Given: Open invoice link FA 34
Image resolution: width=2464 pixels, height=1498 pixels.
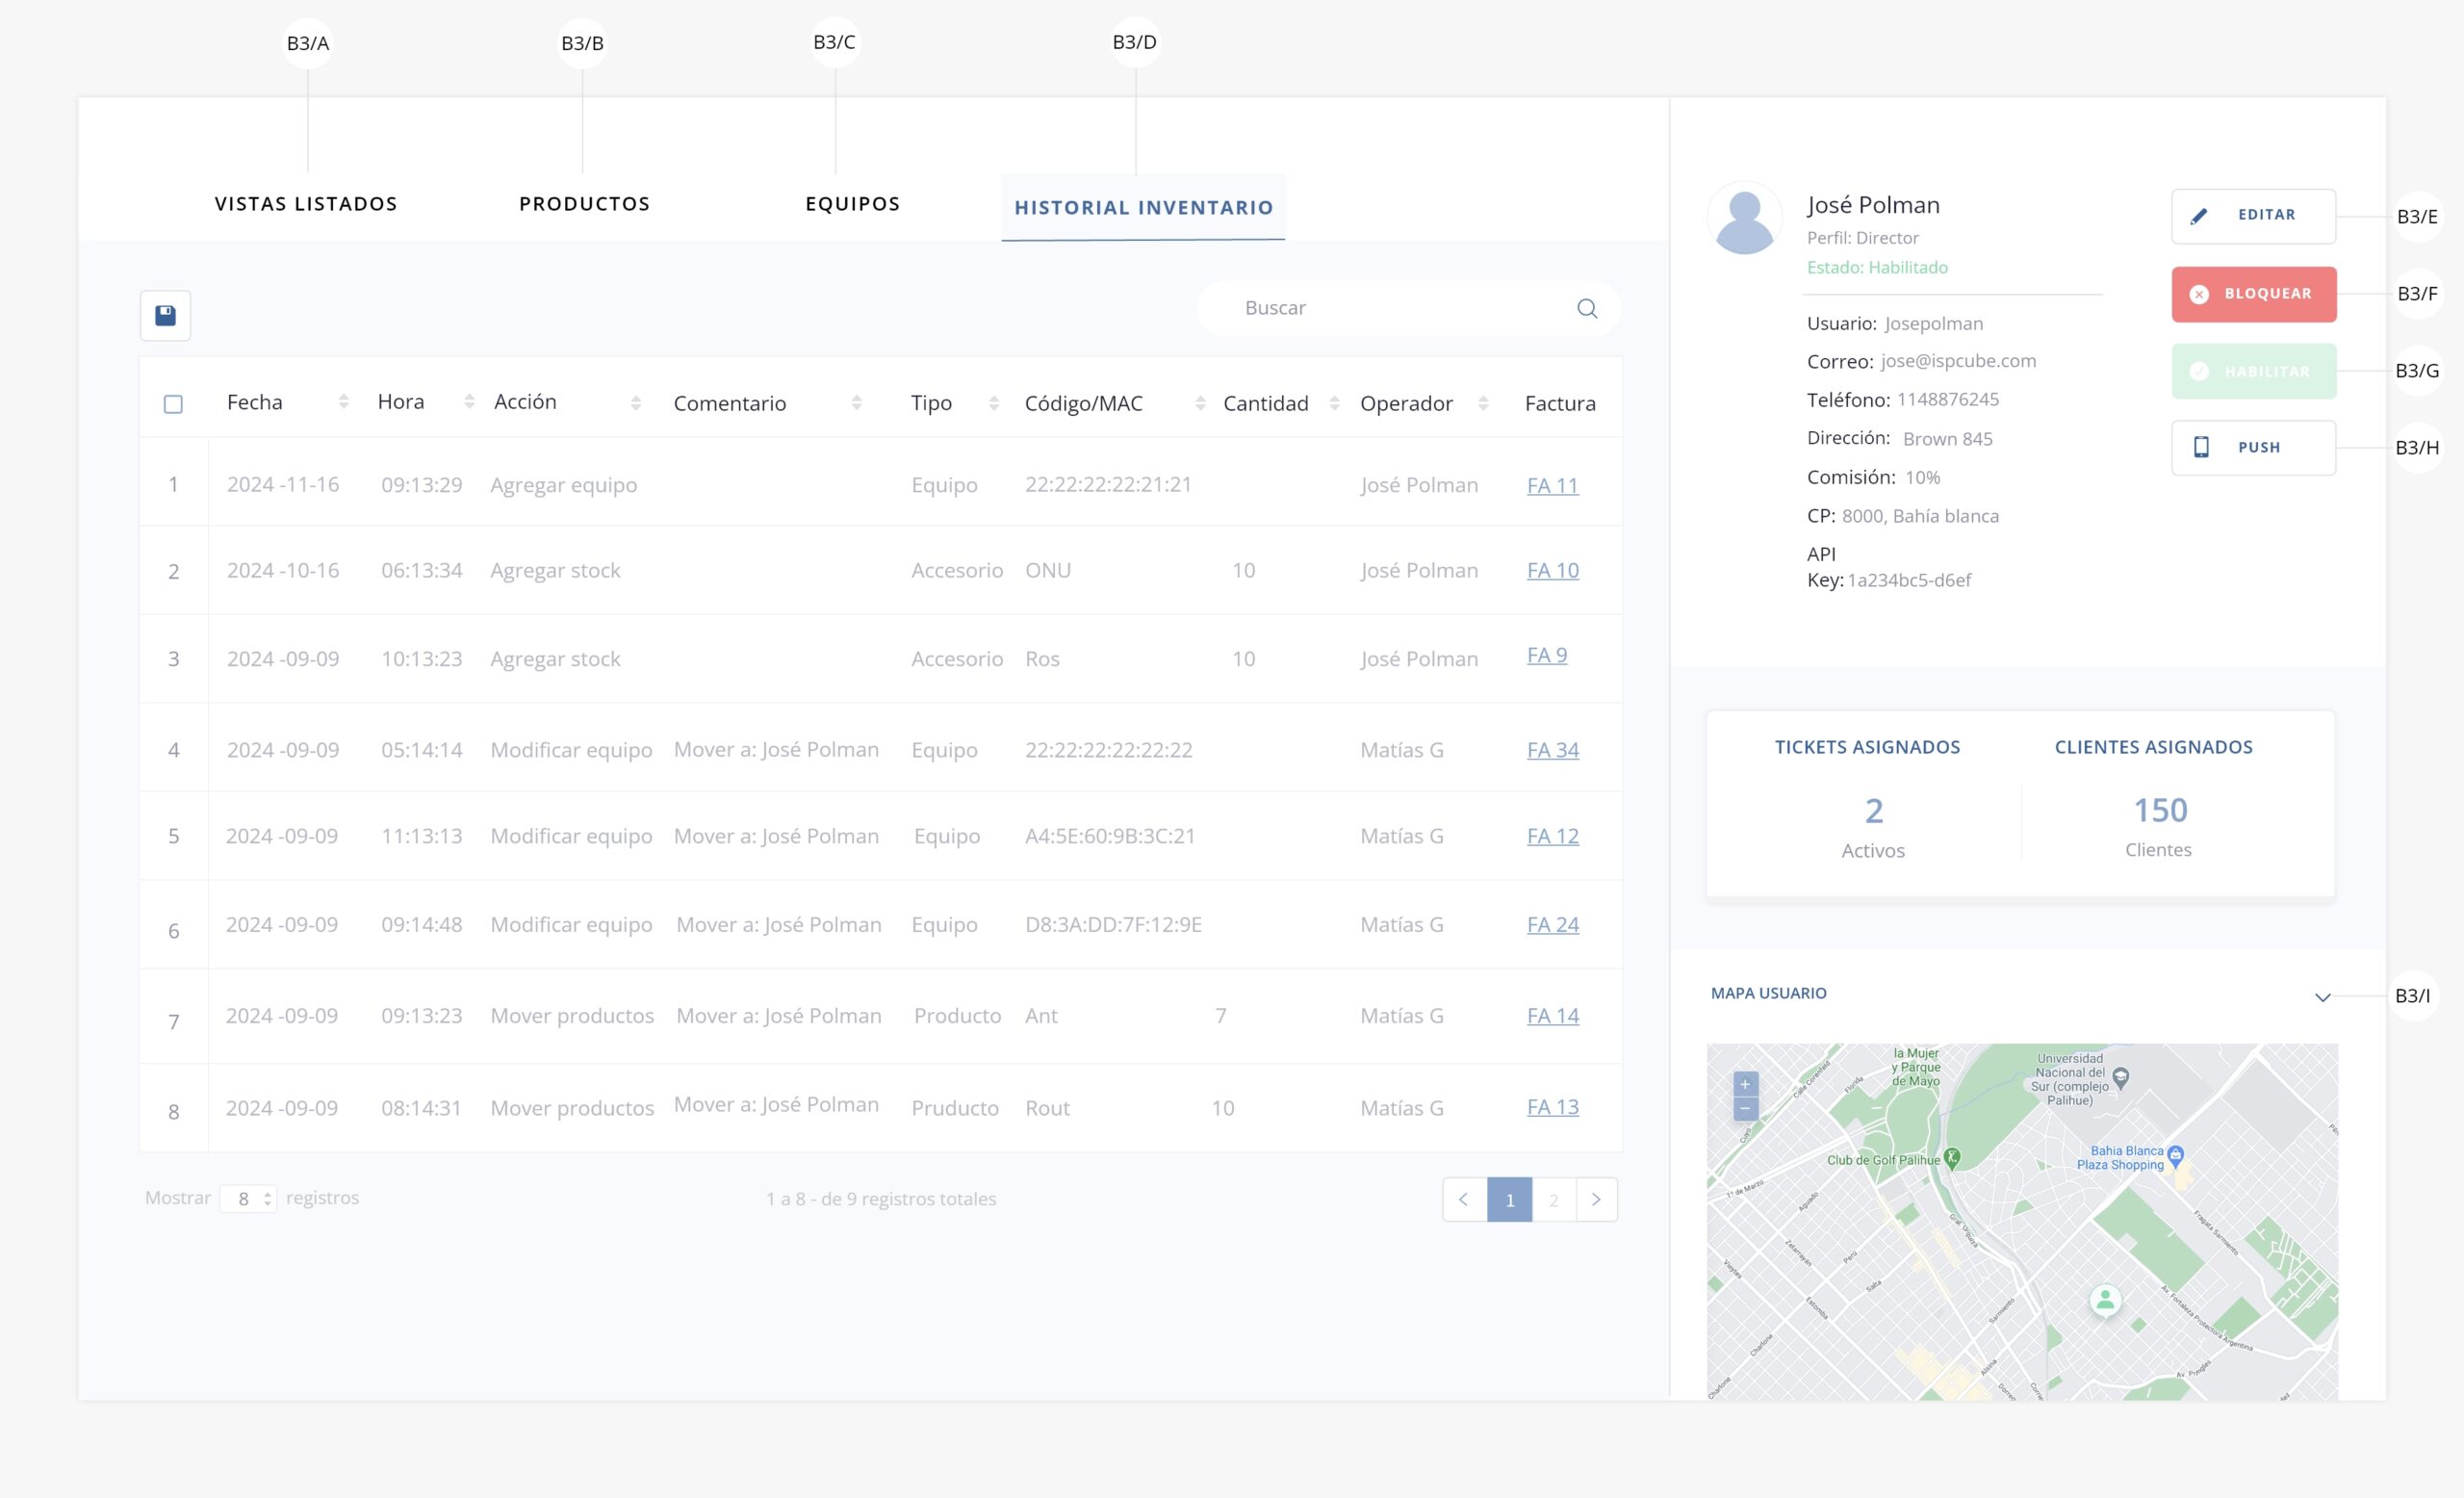Looking at the screenshot, I should (x=1552, y=750).
